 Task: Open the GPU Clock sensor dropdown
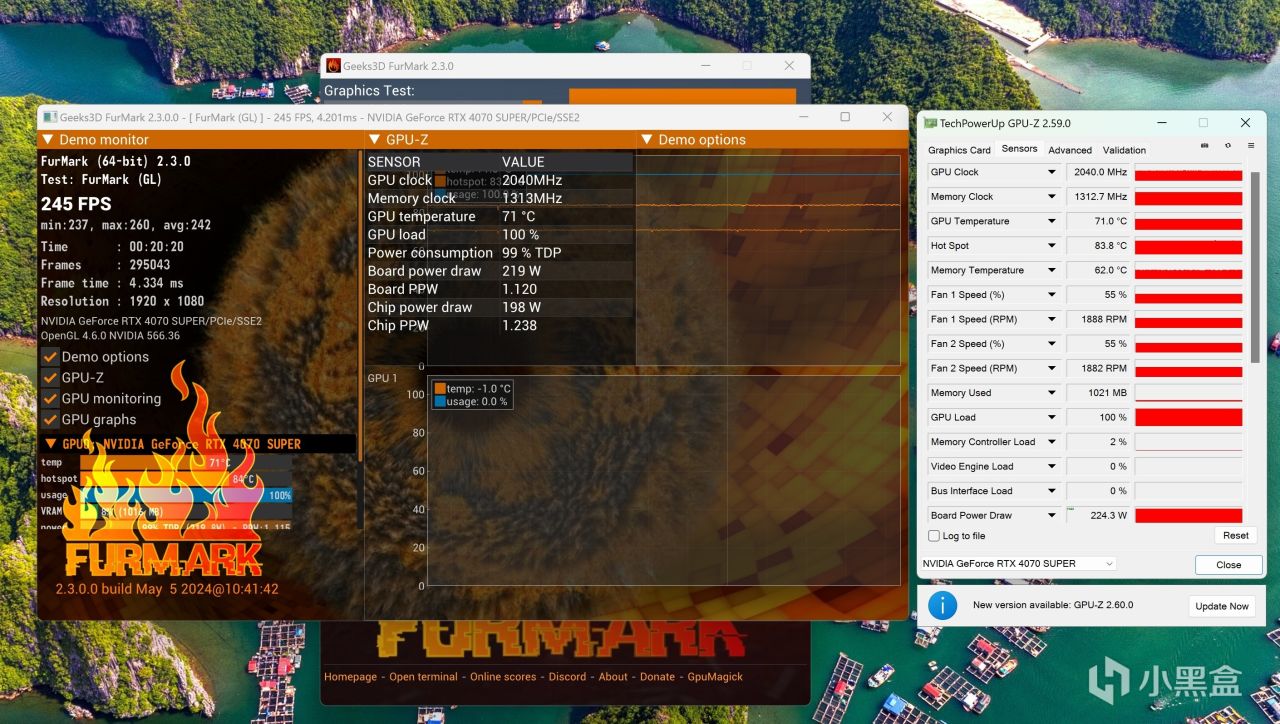pyautogui.click(x=1051, y=172)
